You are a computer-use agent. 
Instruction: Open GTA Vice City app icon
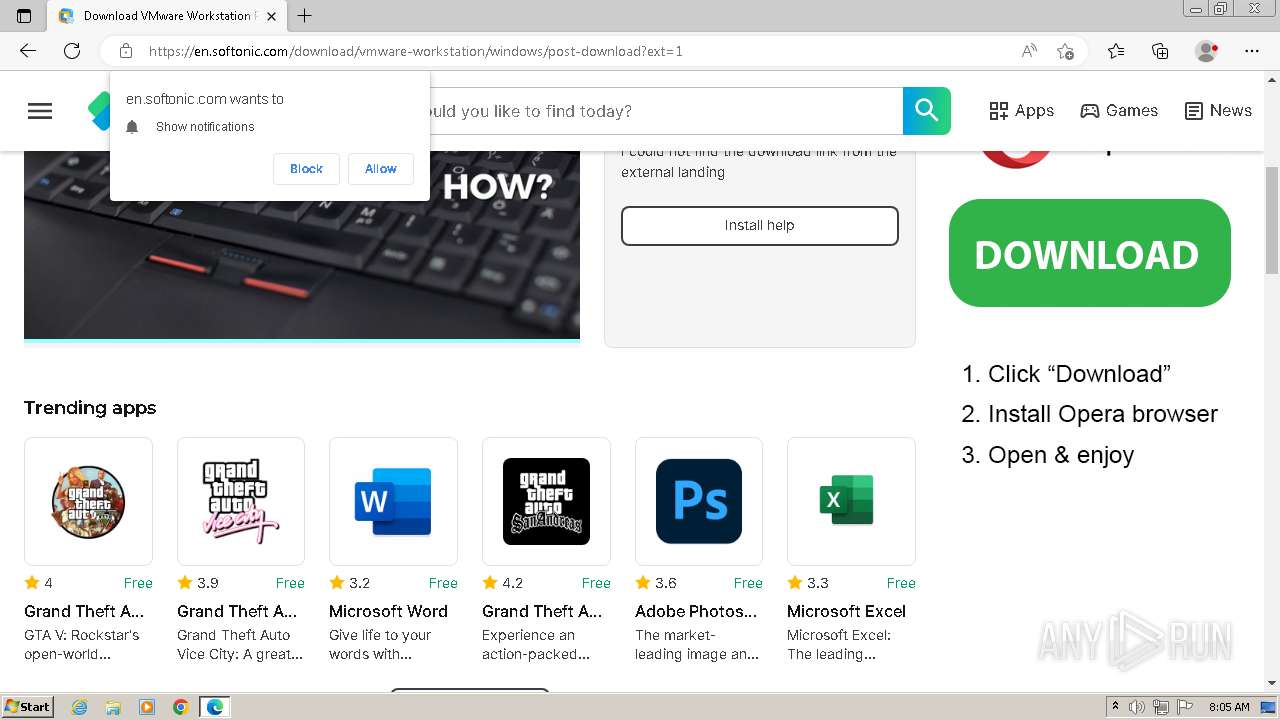click(241, 501)
